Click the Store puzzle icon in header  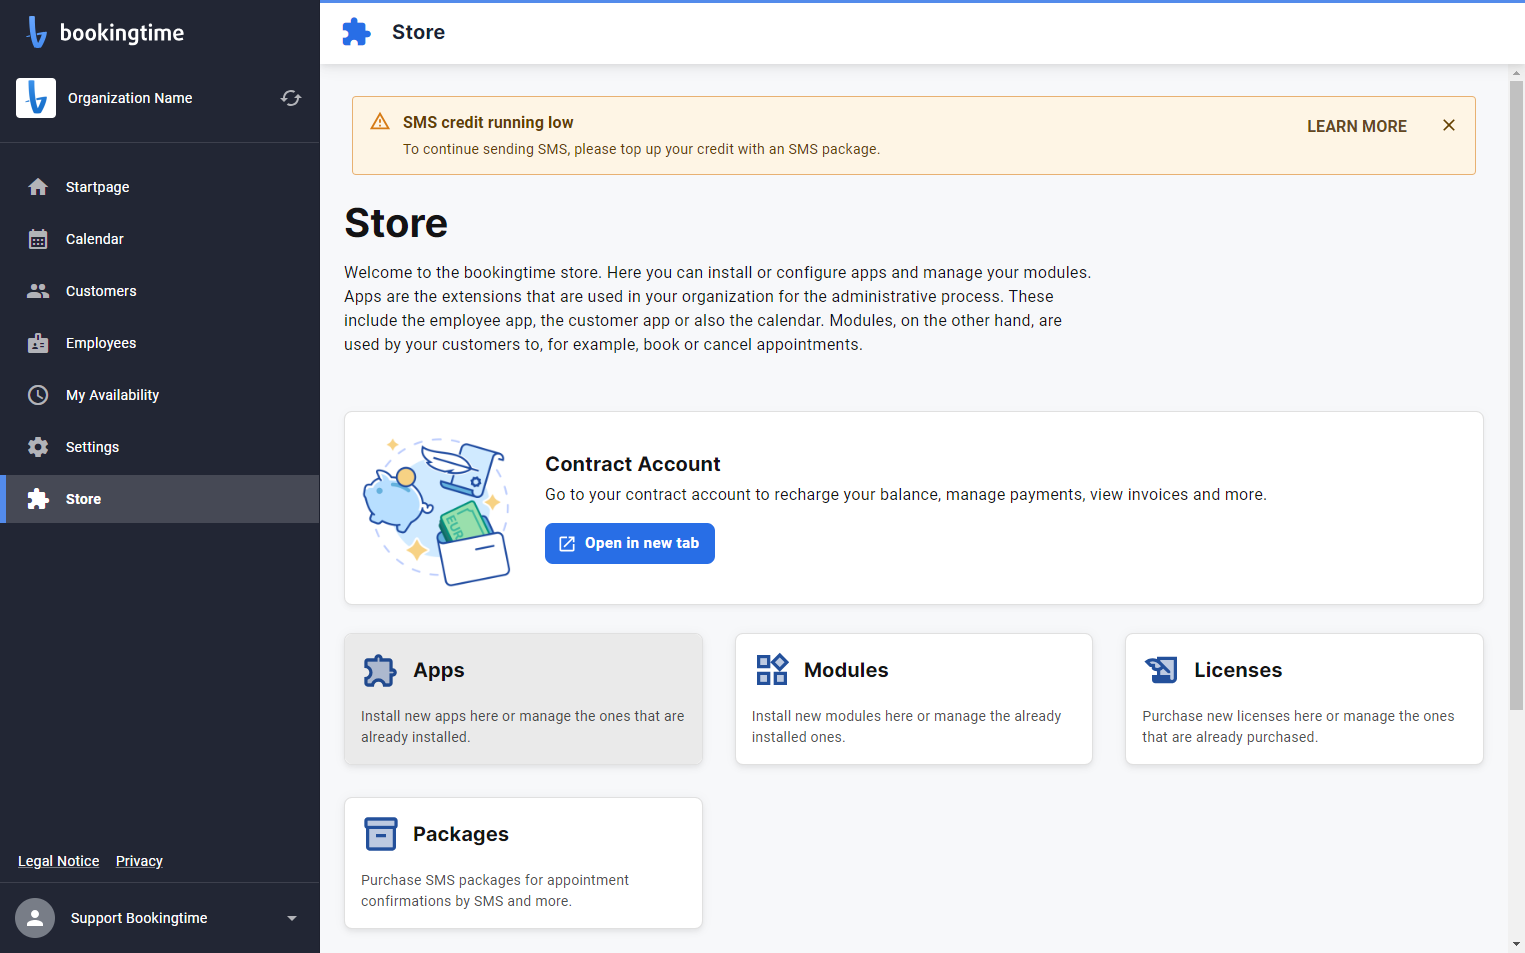[x=356, y=32]
